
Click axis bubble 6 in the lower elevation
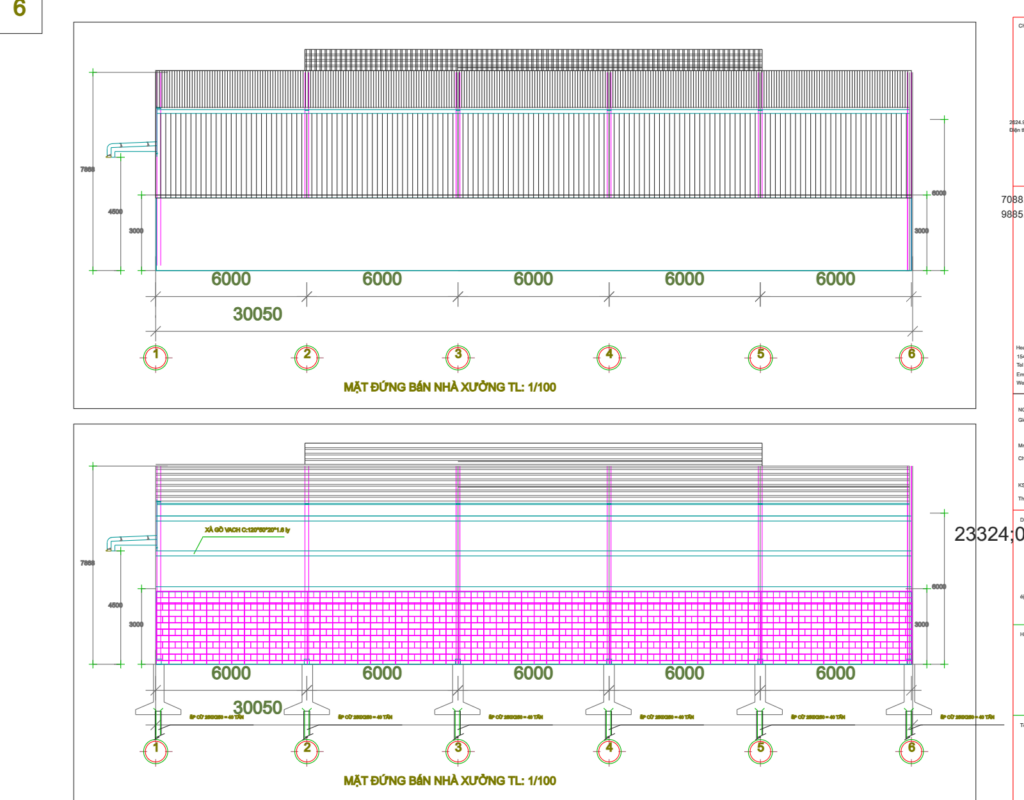point(912,750)
